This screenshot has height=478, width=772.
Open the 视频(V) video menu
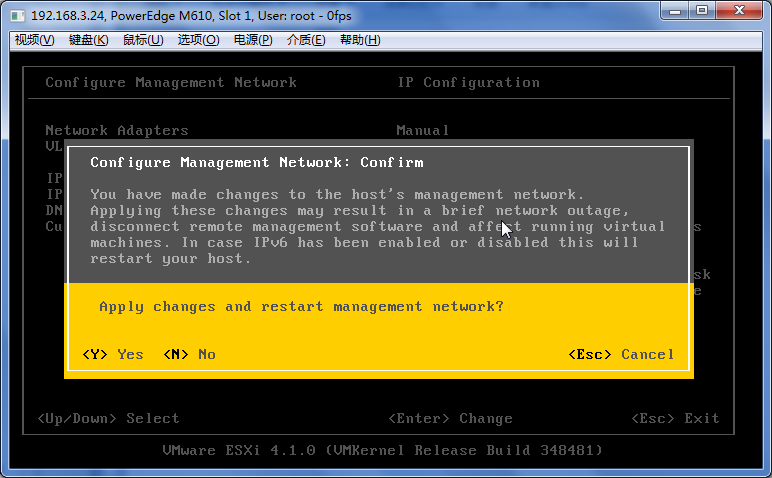click(34, 40)
